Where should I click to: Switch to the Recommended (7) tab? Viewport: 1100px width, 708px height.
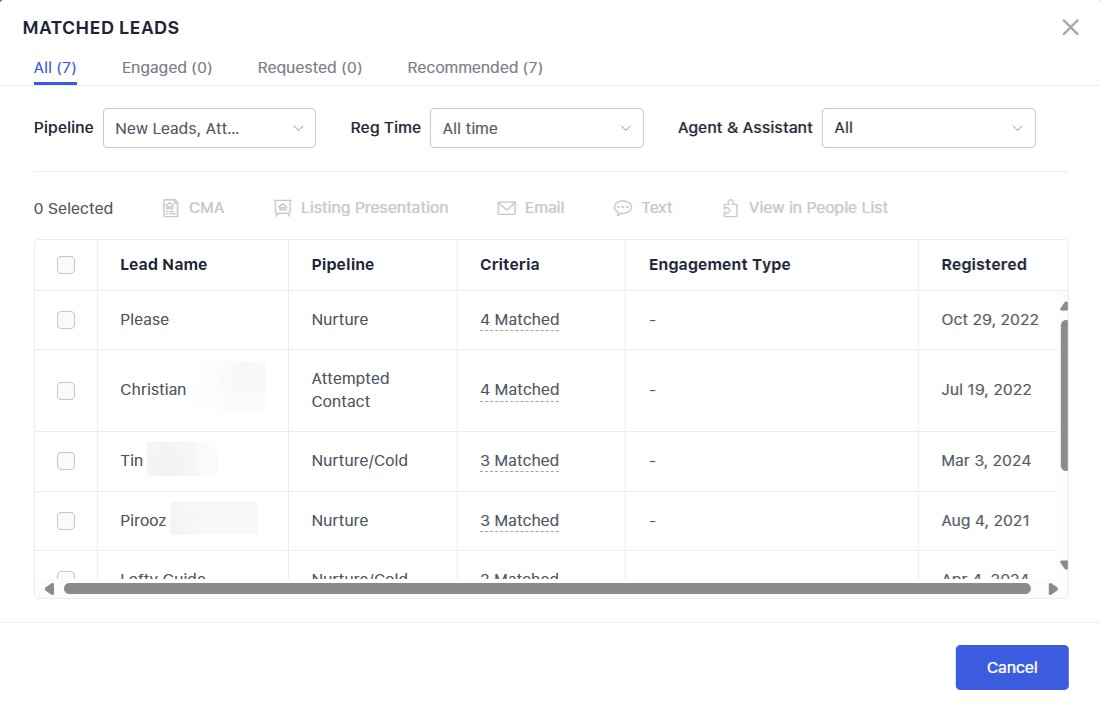click(475, 68)
